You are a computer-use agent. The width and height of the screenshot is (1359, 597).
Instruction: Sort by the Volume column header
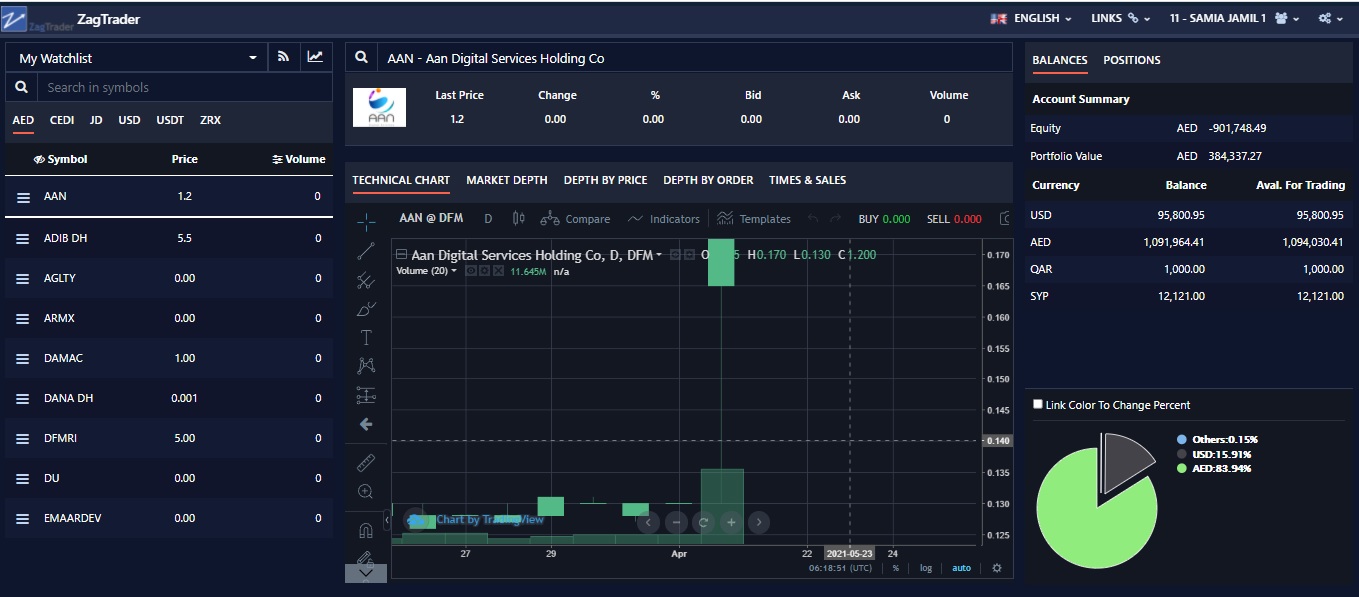point(299,159)
